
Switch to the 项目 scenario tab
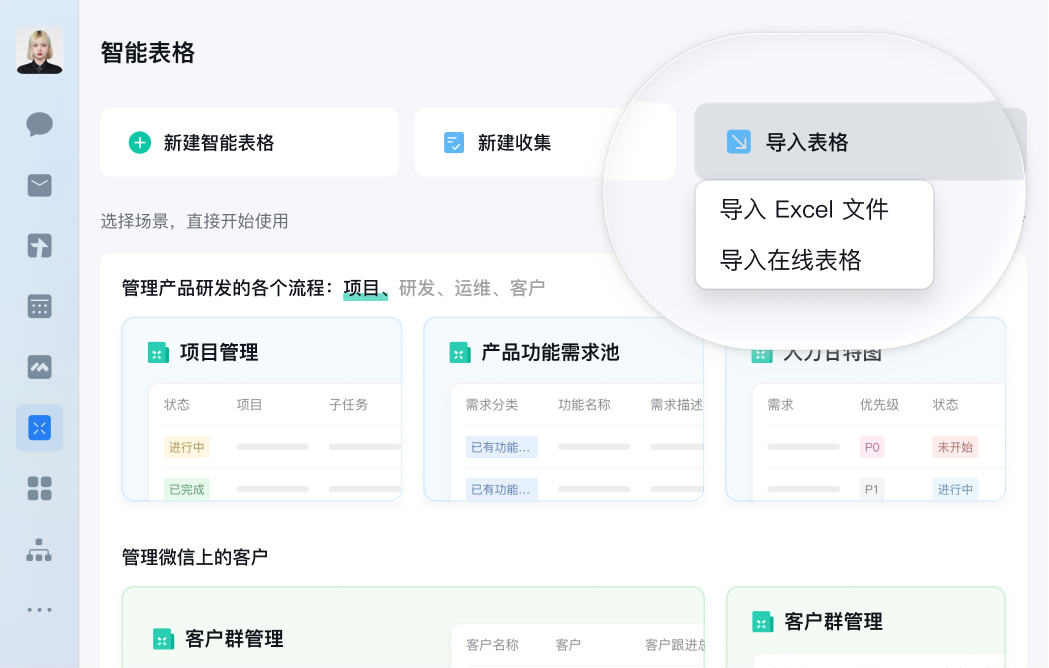coord(362,289)
